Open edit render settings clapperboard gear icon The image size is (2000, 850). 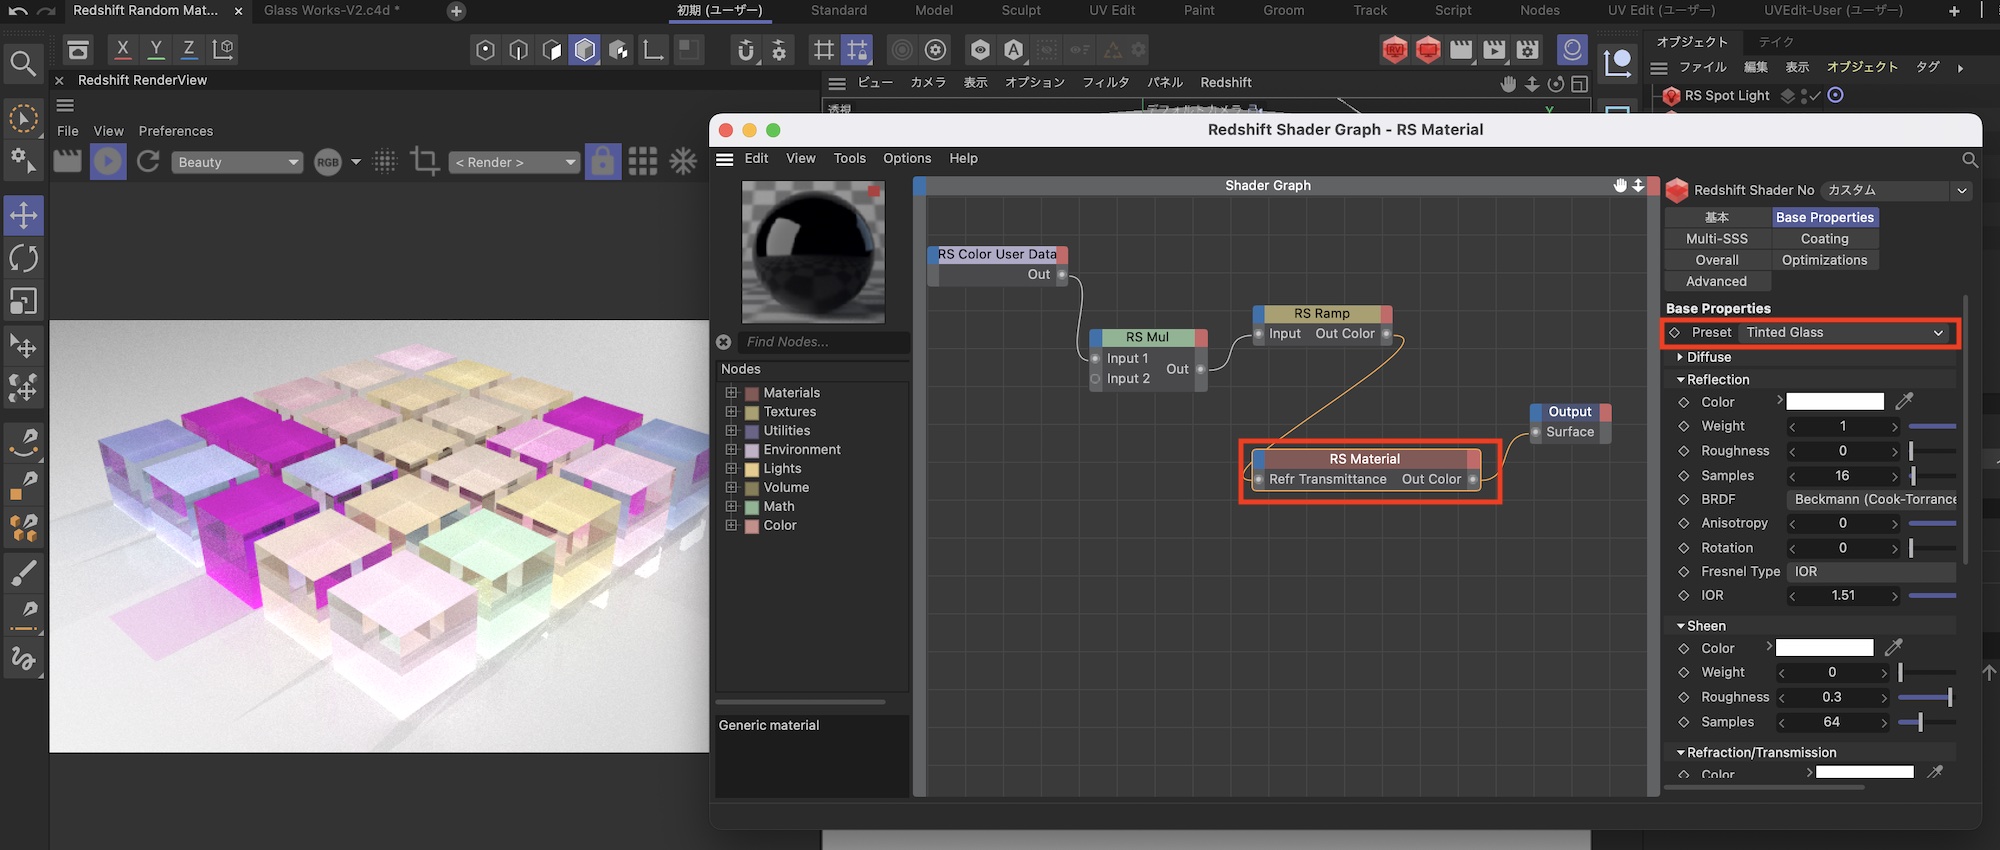(x=1527, y=49)
